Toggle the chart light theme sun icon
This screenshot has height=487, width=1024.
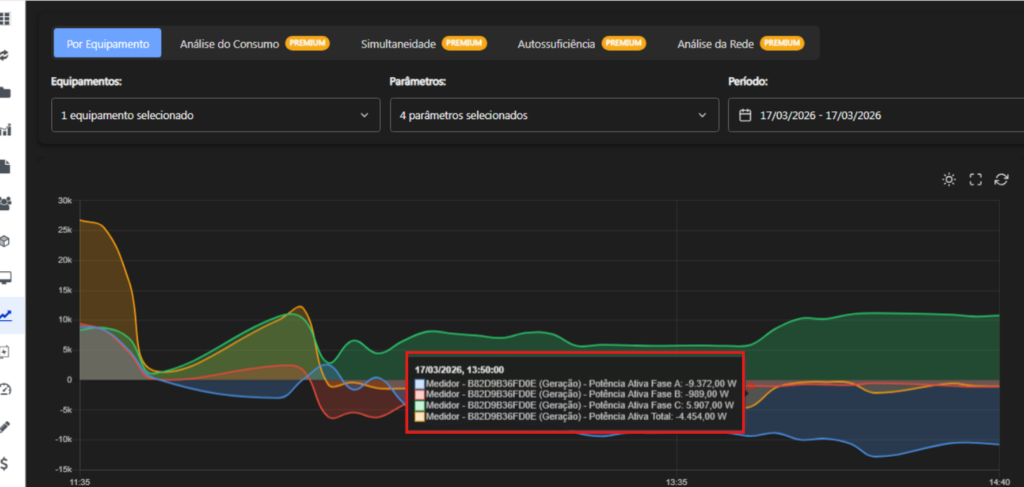click(x=949, y=180)
